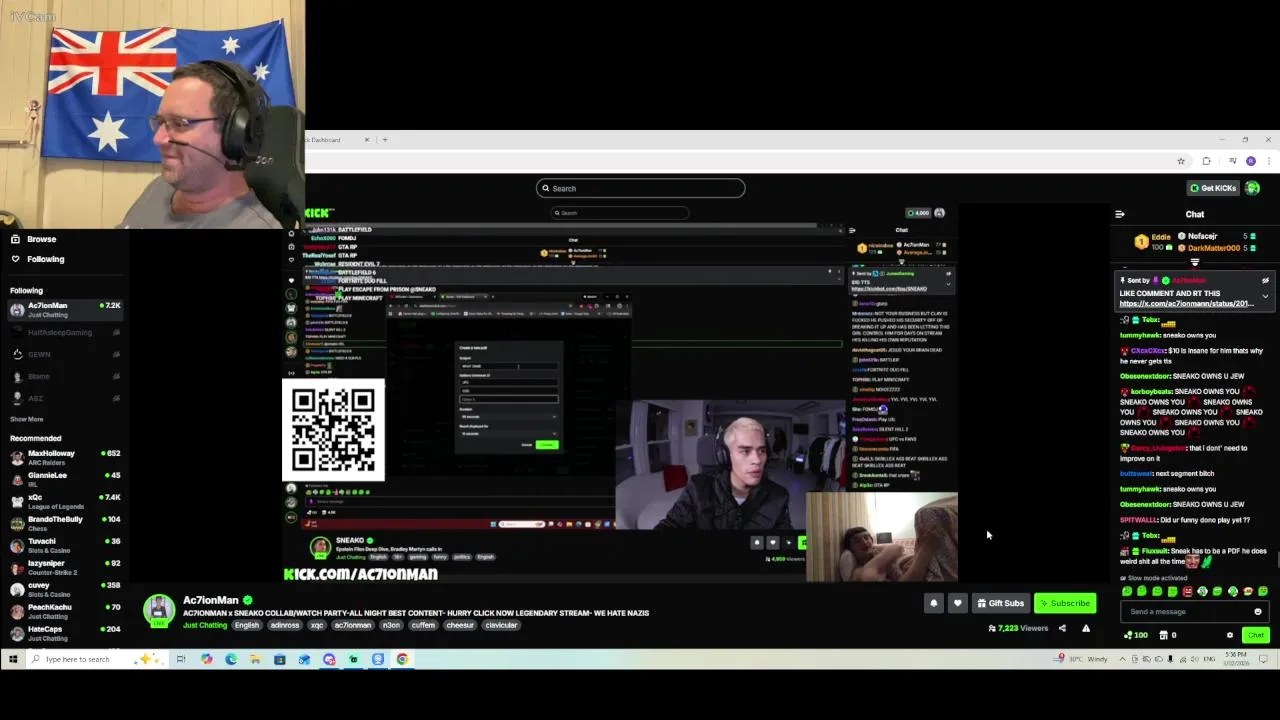This screenshot has height=720, width=1280.
Task: Open Chrome media control icon
Action: [x=1232, y=161]
